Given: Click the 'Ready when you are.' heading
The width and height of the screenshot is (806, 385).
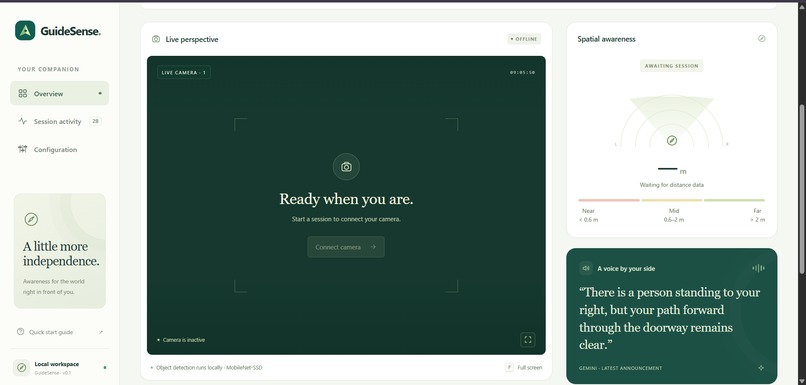Looking at the screenshot, I should pos(346,199).
